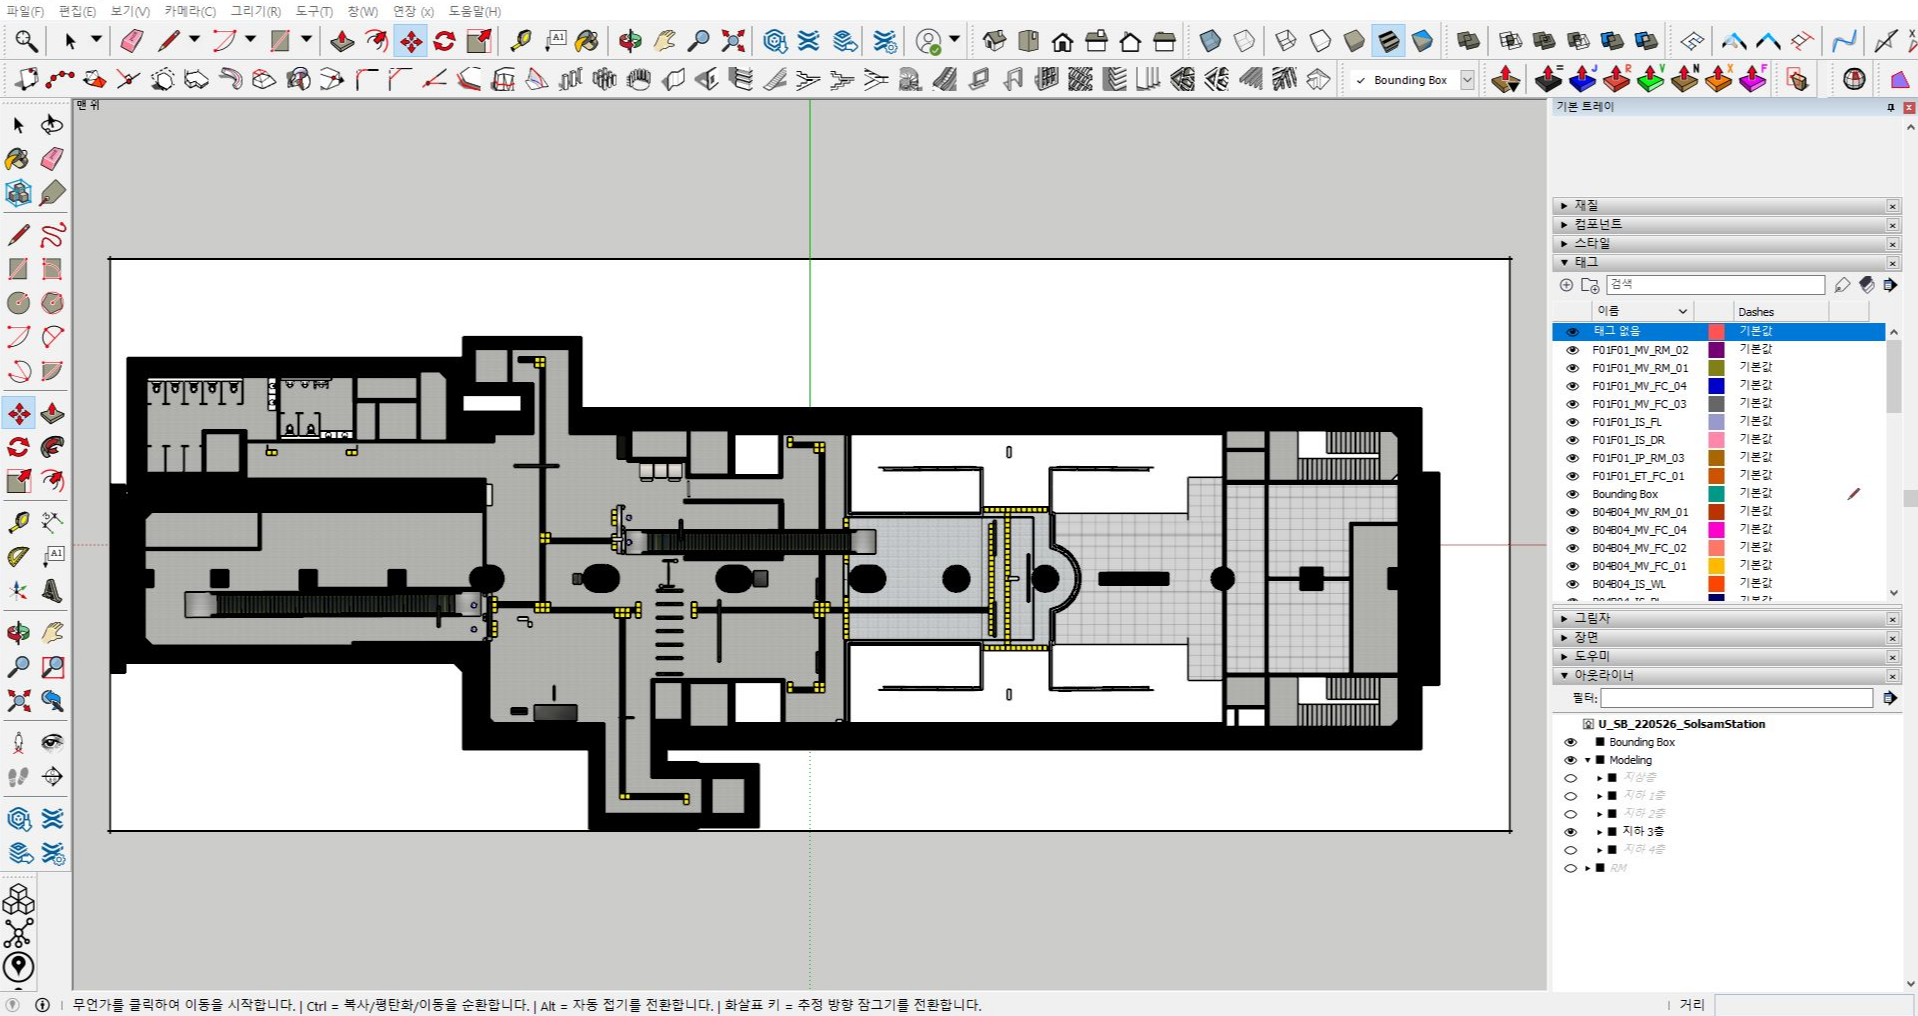1918x1016 pixels.
Task: Select the Move tool in top toolbar
Action: tap(411, 41)
